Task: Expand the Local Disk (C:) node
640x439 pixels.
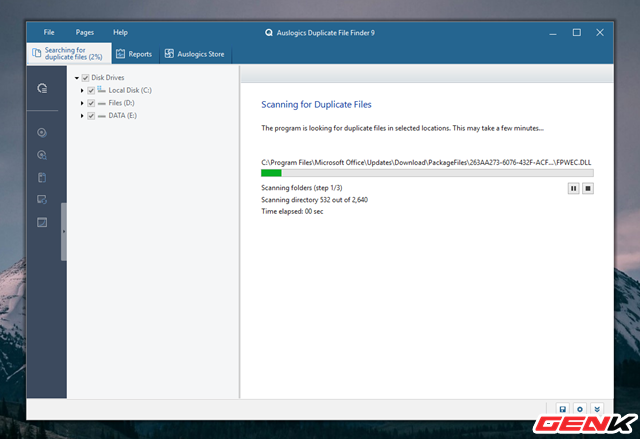Action: (x=82, y=90)
